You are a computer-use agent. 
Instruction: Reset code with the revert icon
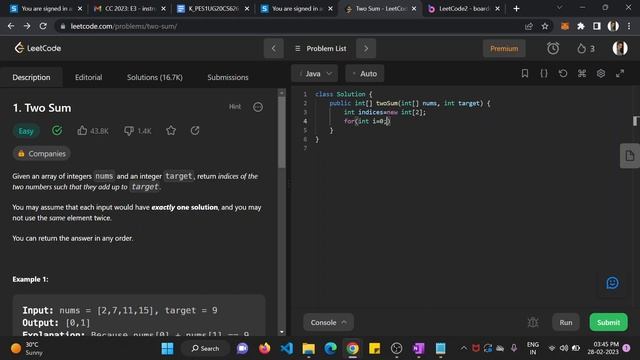tap(563, 73)
